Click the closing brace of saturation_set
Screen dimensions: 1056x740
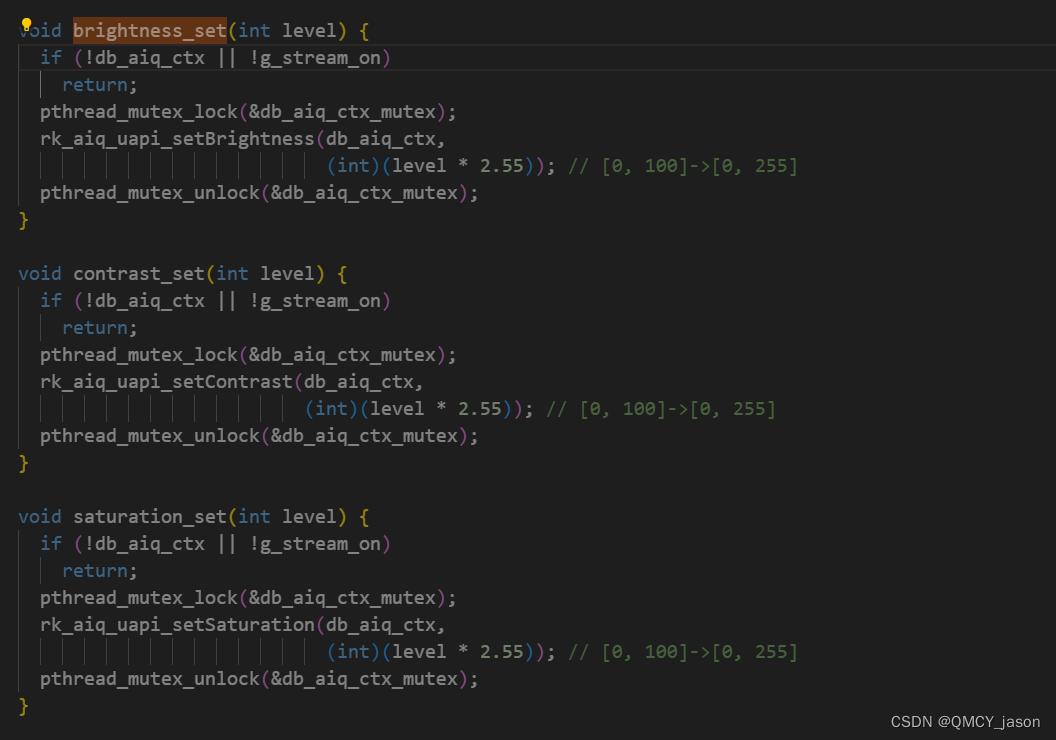click(x=24, y=707)
